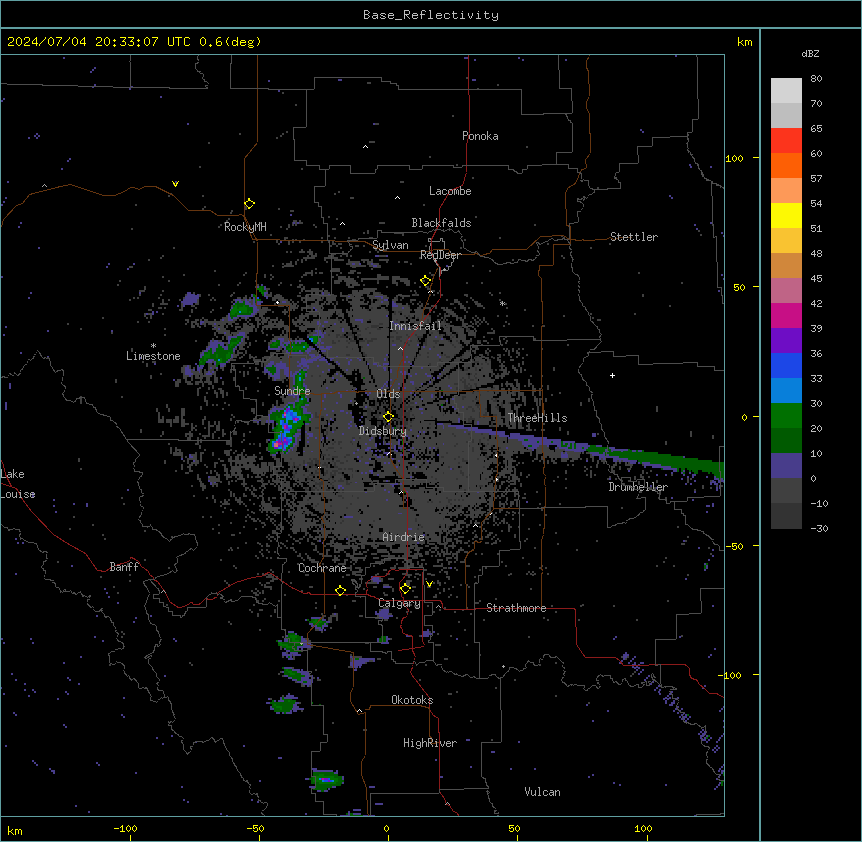Click the -100 tick on the bottom axis
This screenshot has width=862, height=842.
pos(125,828)
